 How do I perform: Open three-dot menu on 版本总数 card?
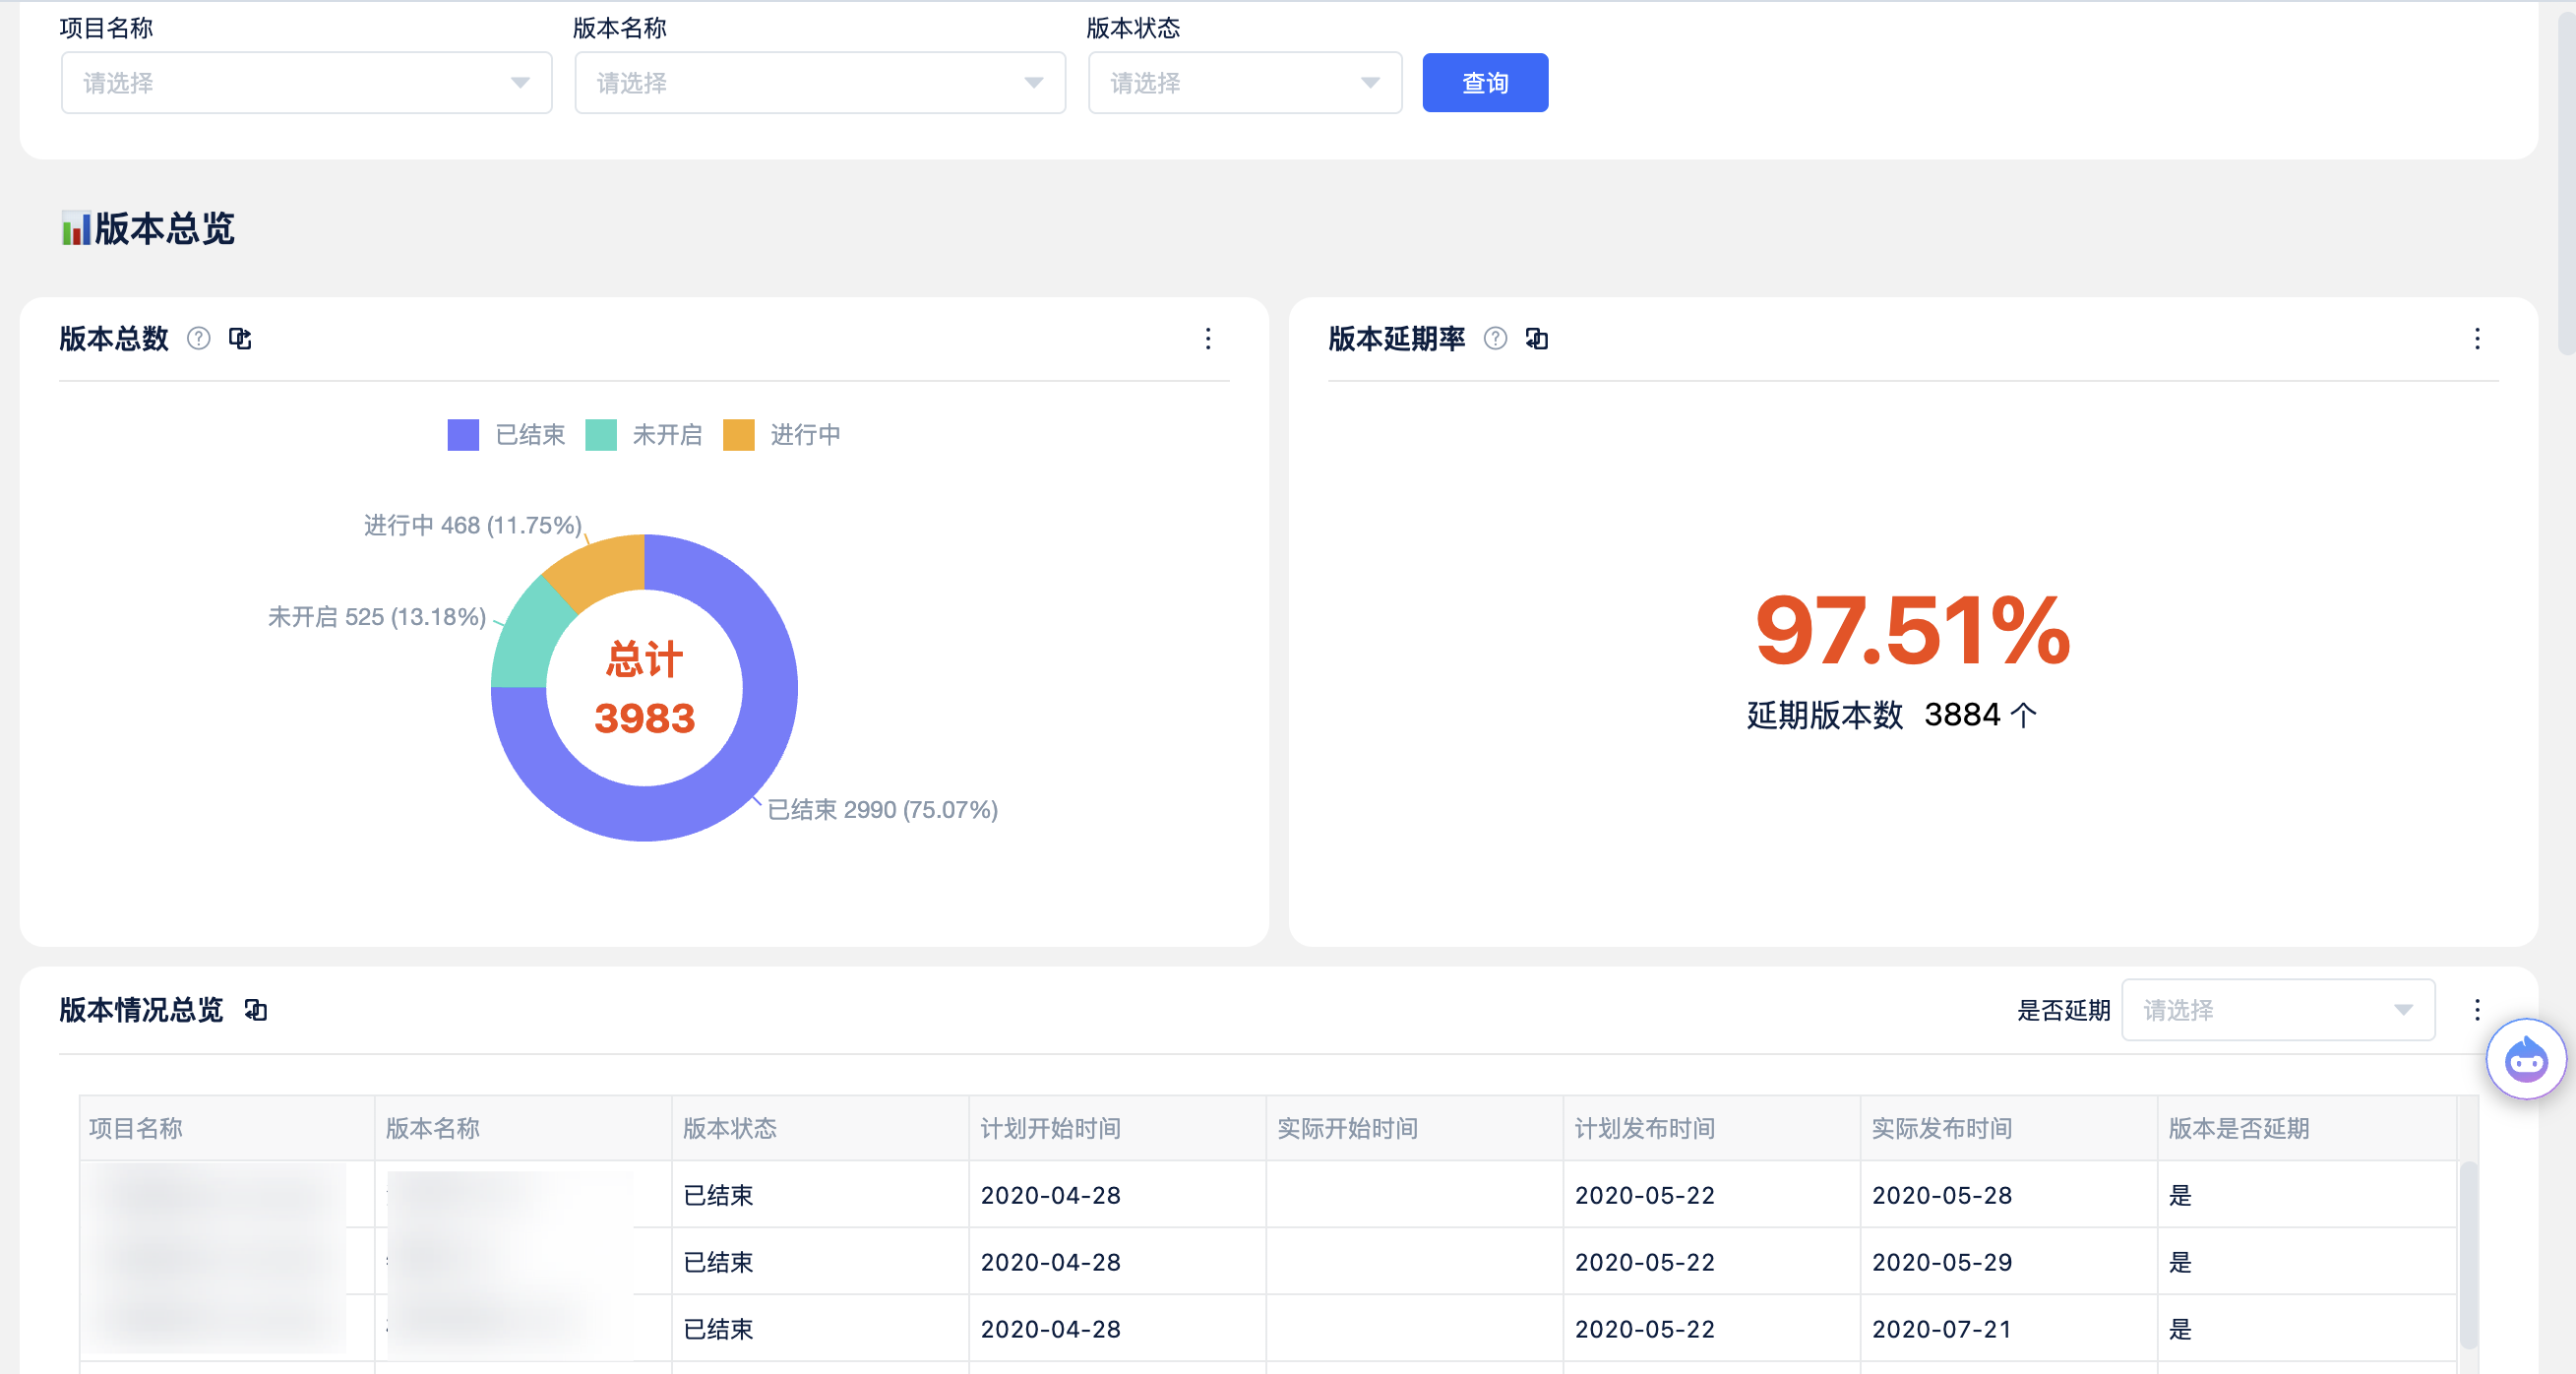point(1208,339)
